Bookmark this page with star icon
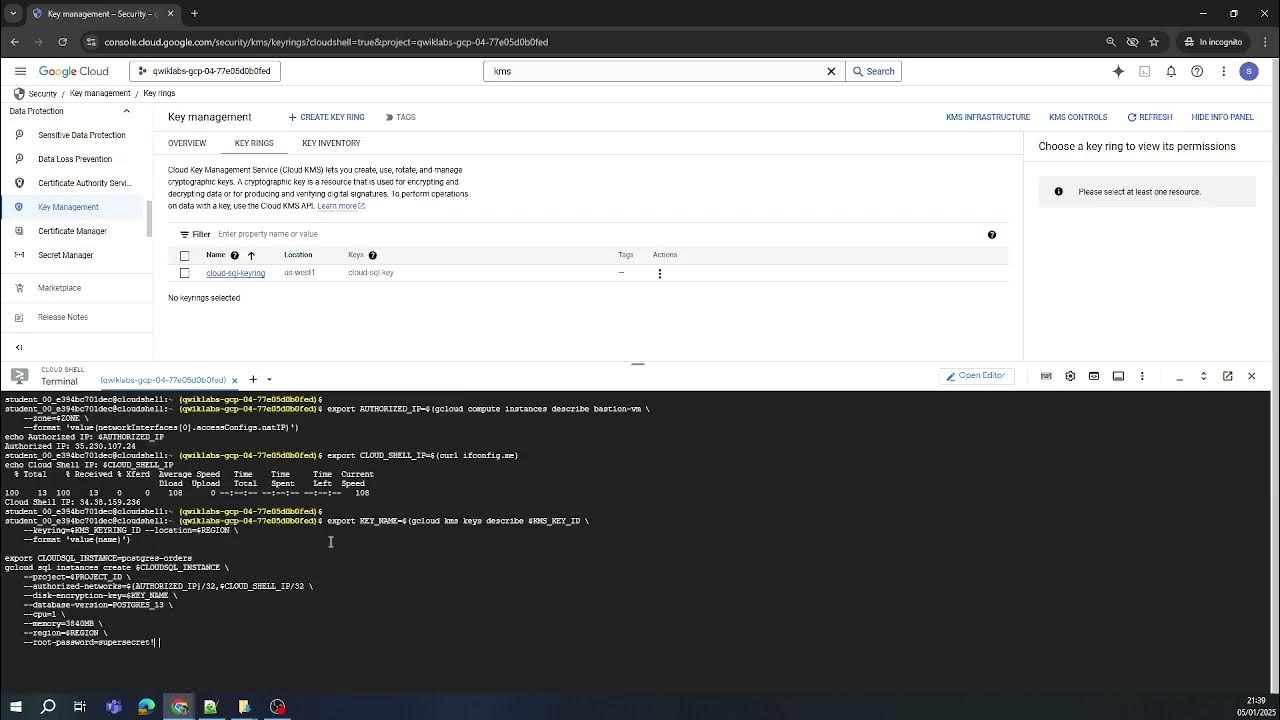 click(x=1154, y=42)
